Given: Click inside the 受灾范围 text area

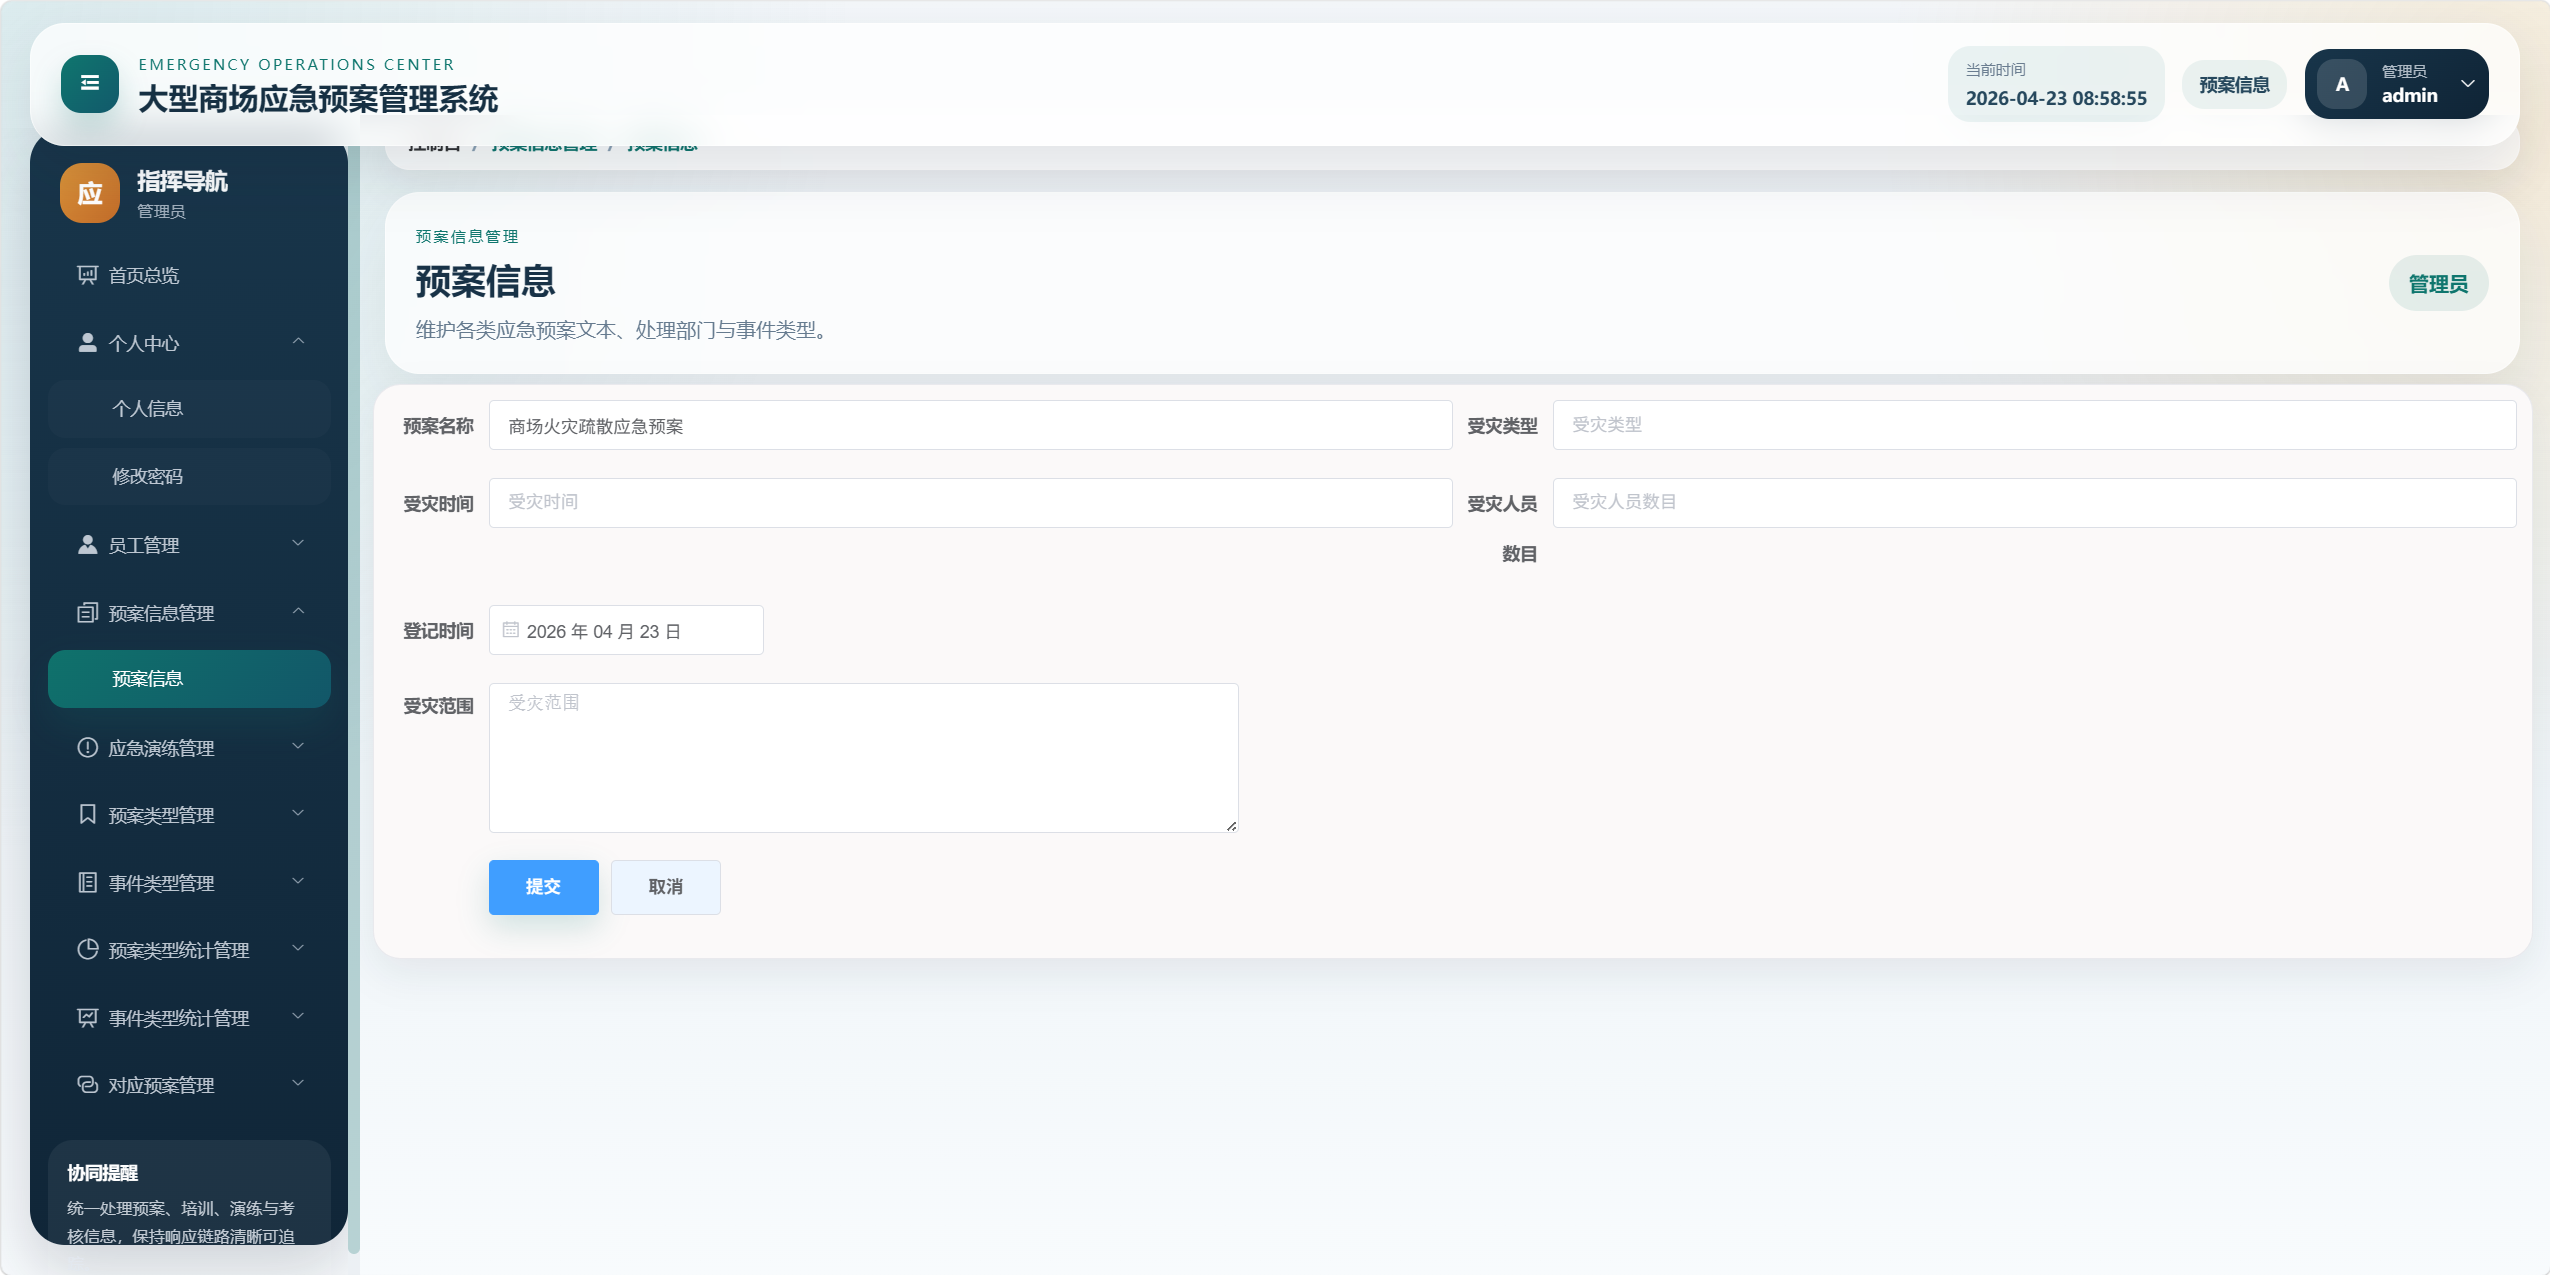Looking at the screenshot, I should [863, 758].
